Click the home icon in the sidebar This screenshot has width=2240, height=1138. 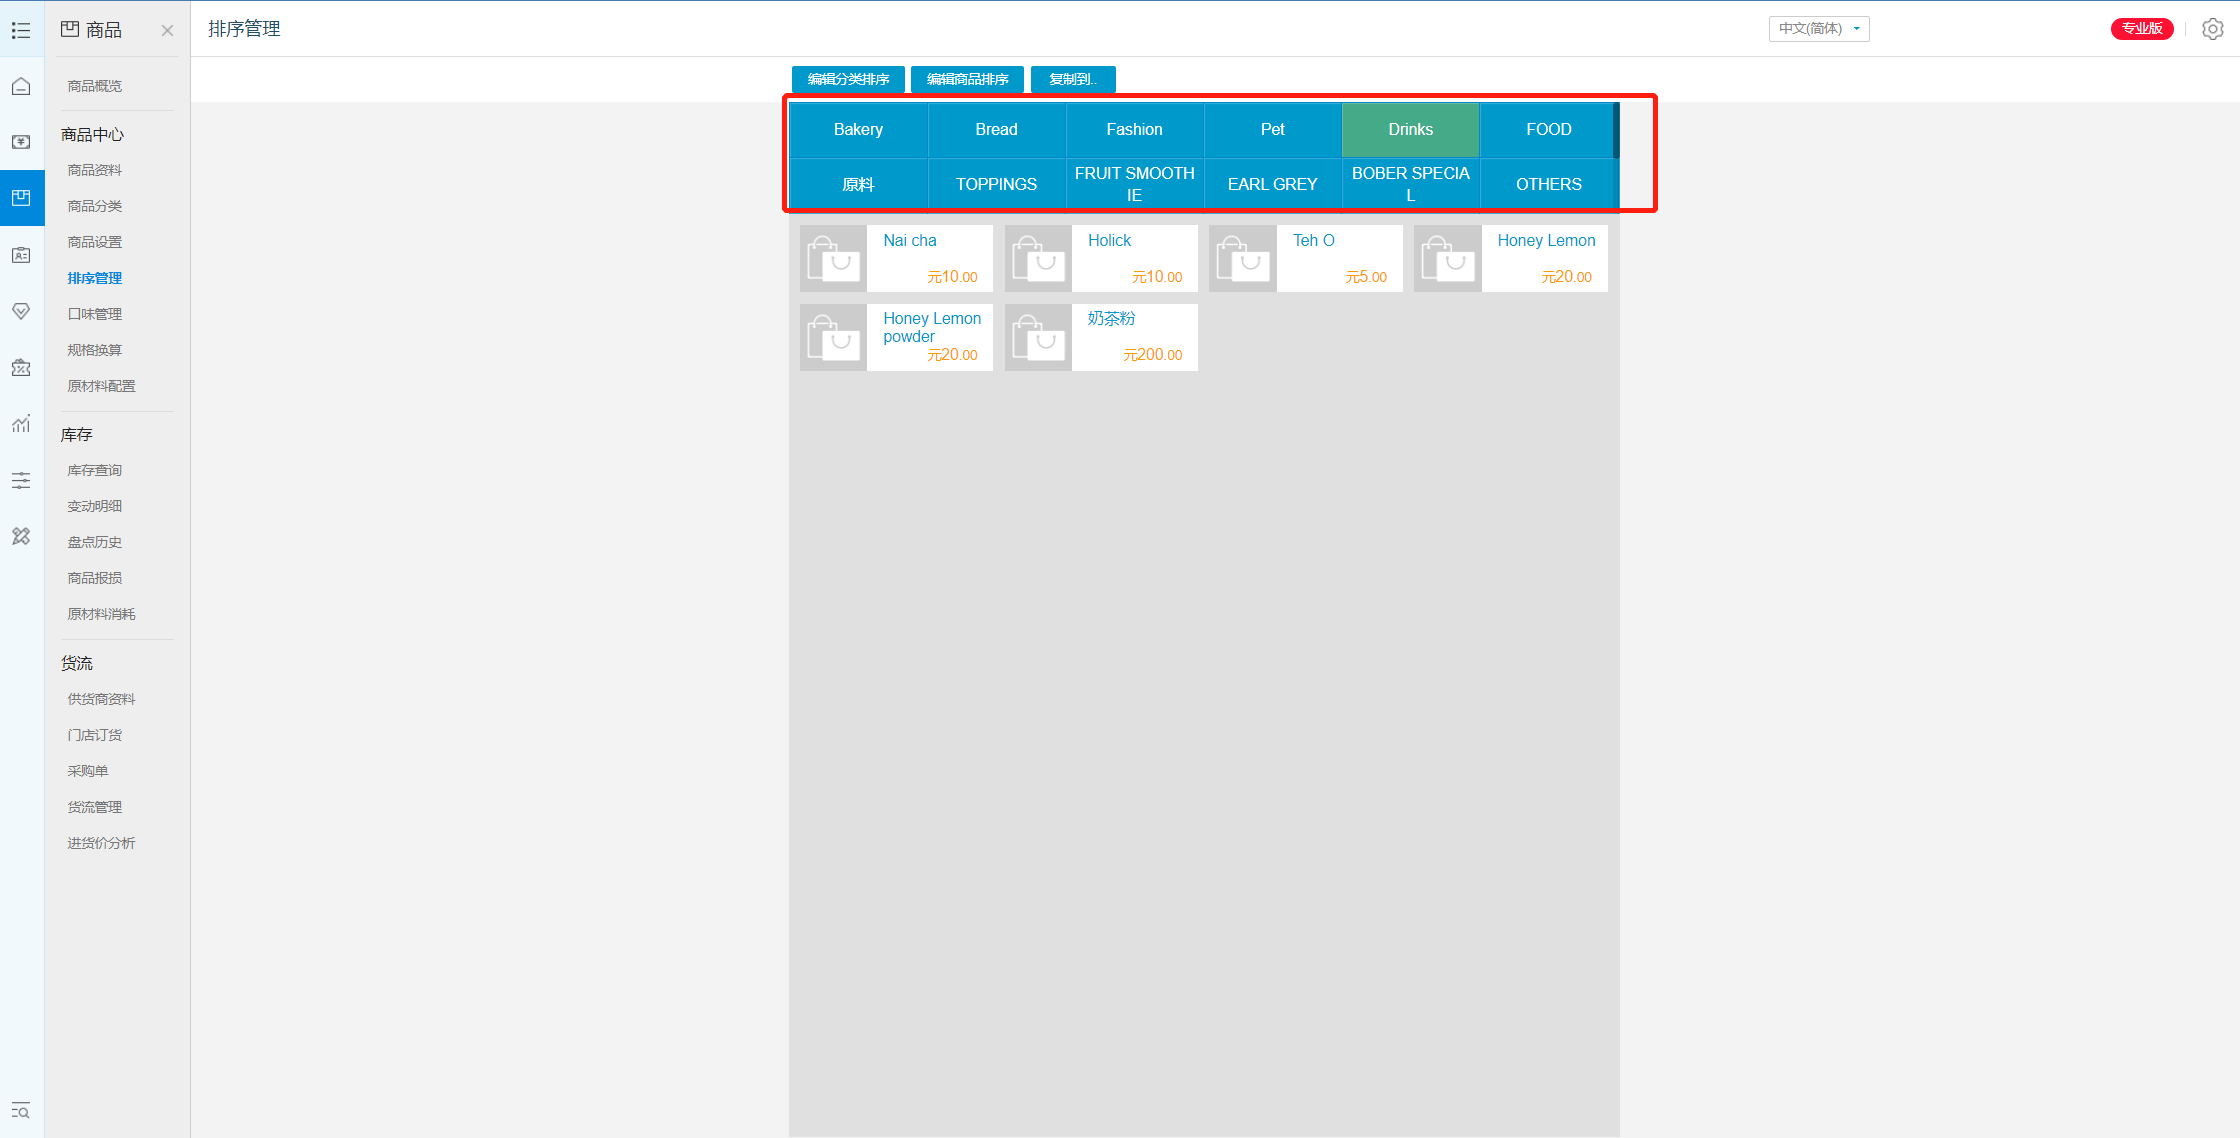point(21,86)
